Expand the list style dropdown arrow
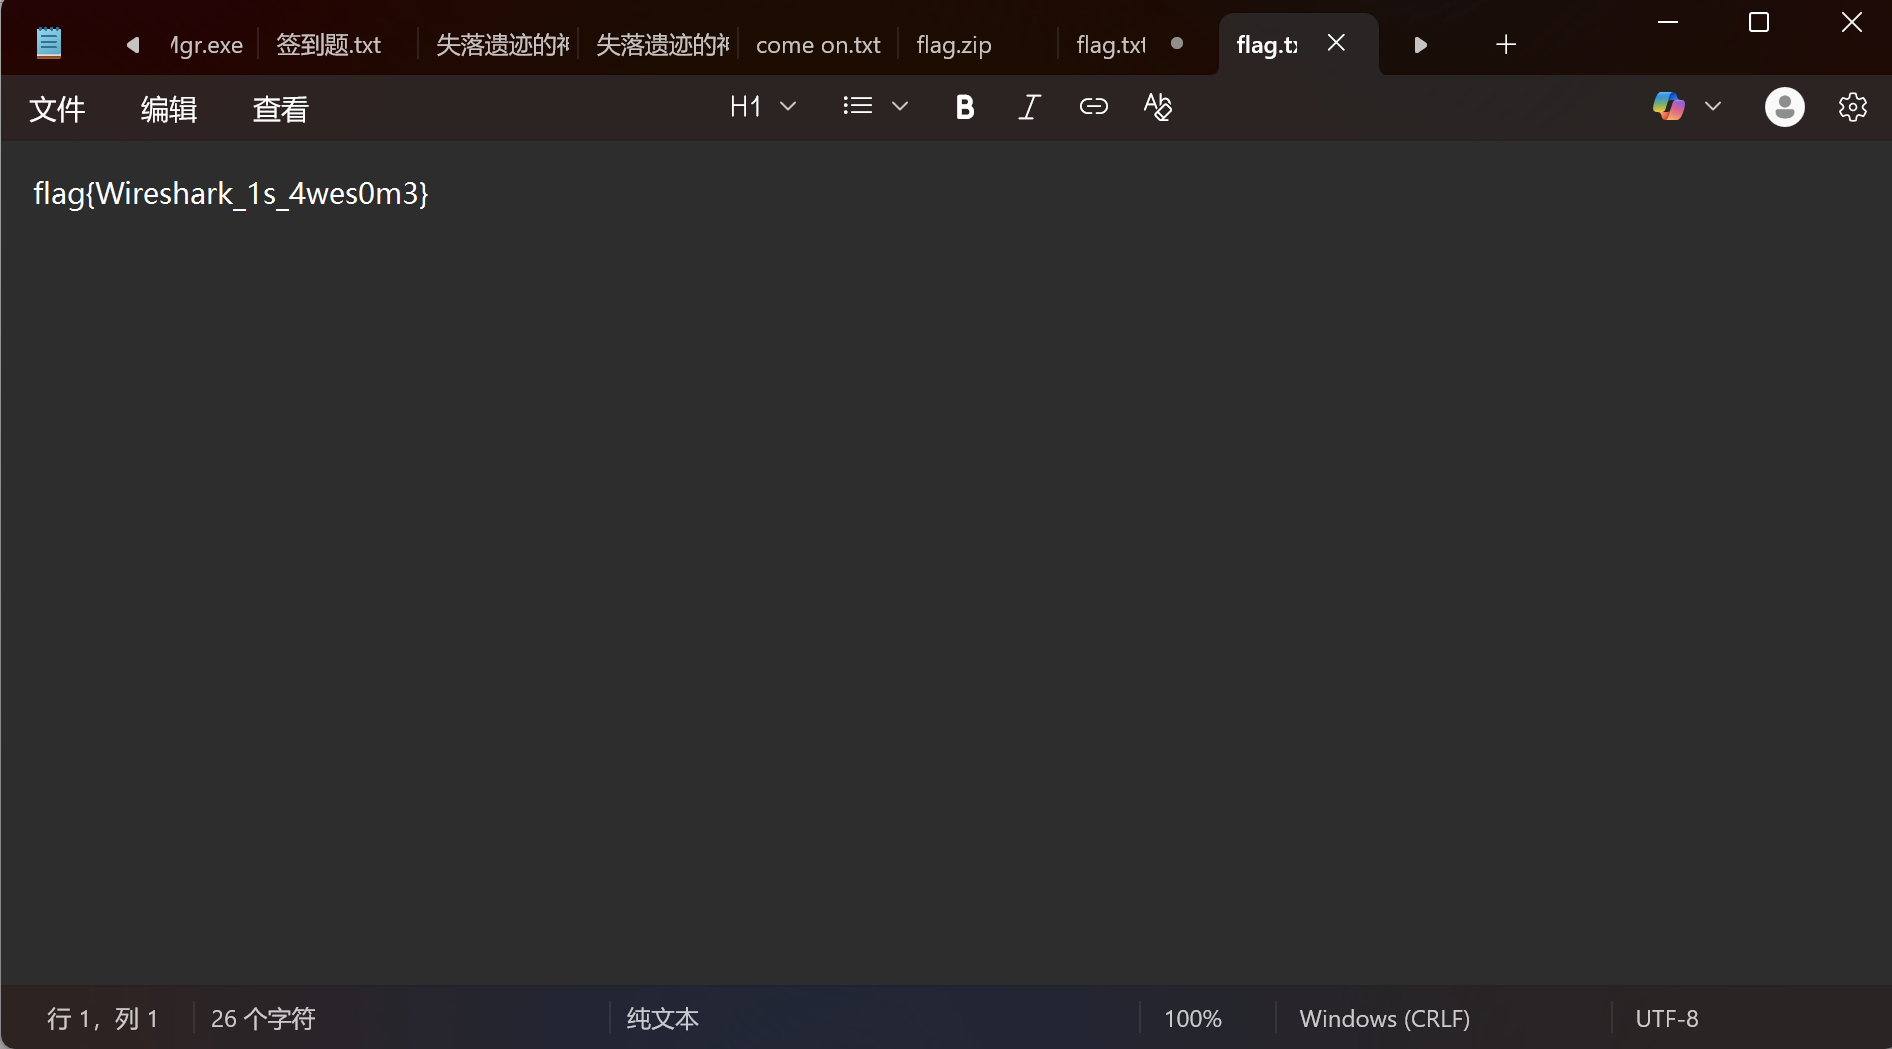The width and height of the screenshot is (1892, 1049). click(900, 106)
